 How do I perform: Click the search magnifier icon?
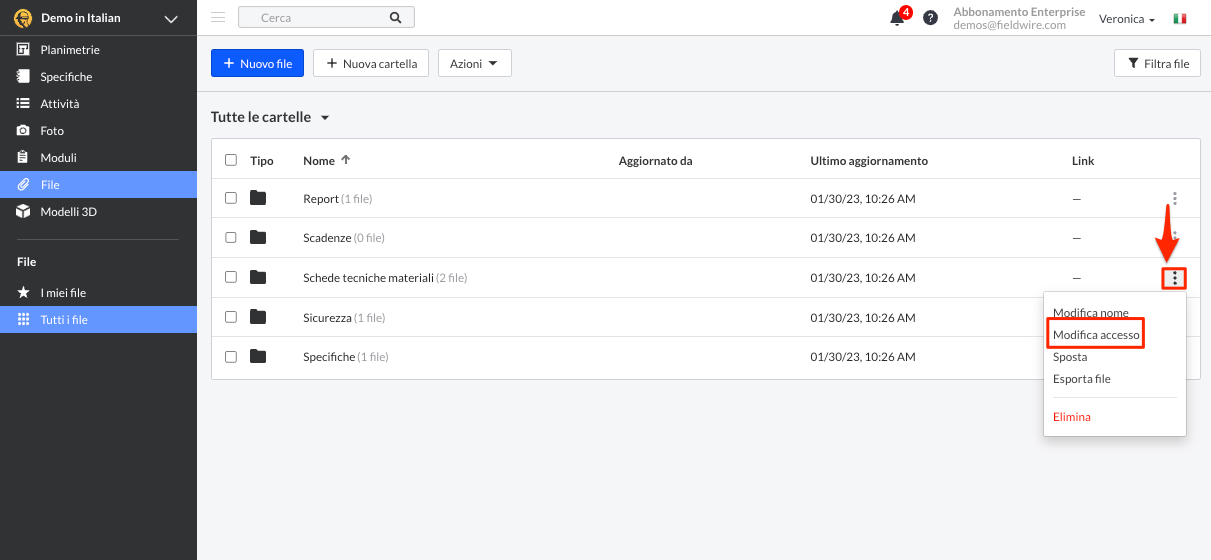click(x=395, y=18)
